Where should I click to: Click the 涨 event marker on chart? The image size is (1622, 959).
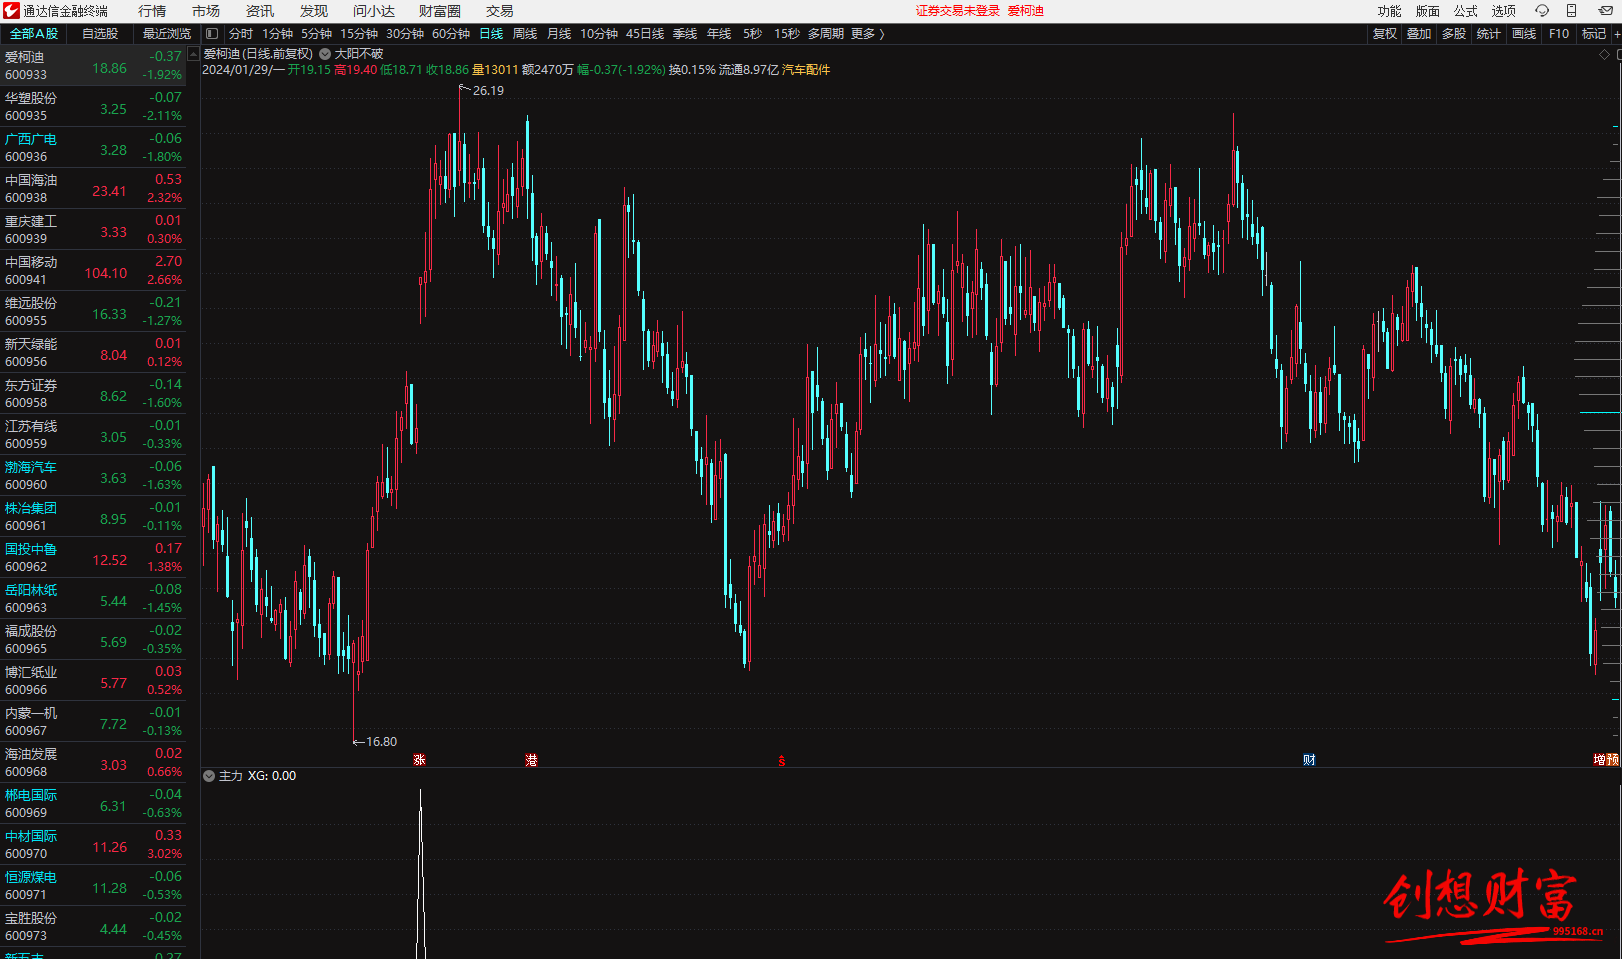pyautogui.click(x=419, y=760)
